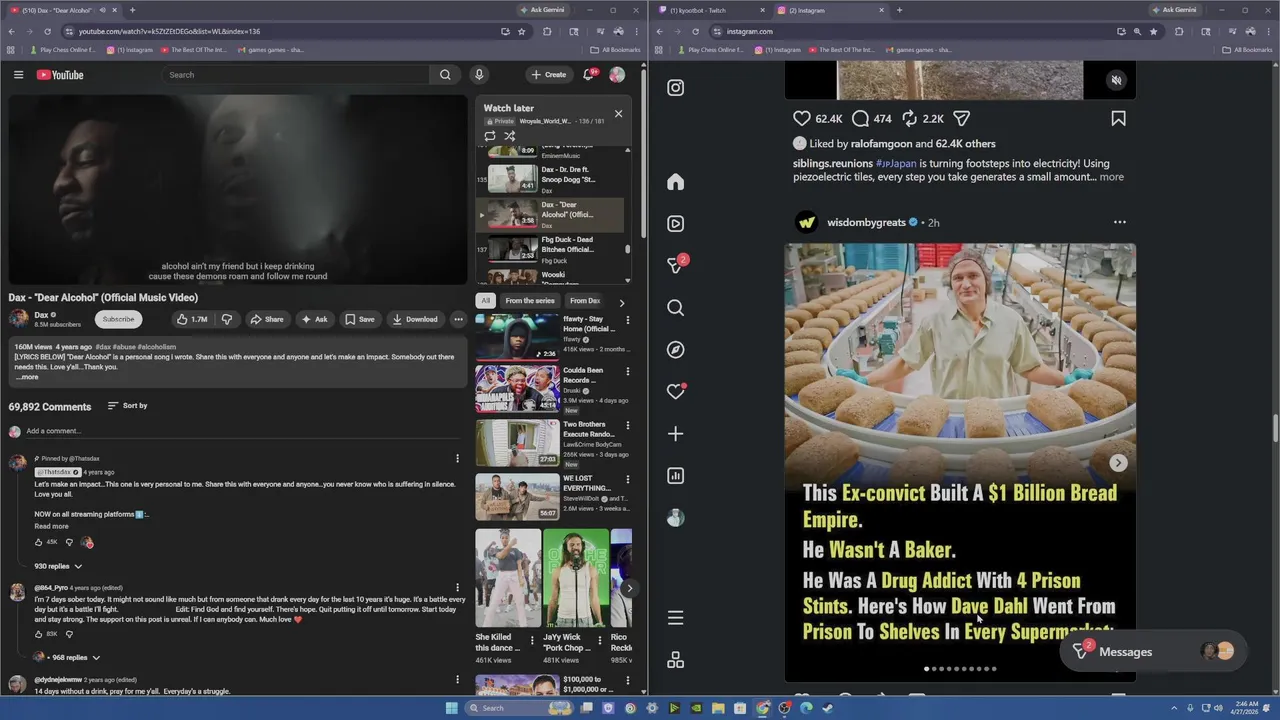Share the Dear Alcohol video

(267, 319)
